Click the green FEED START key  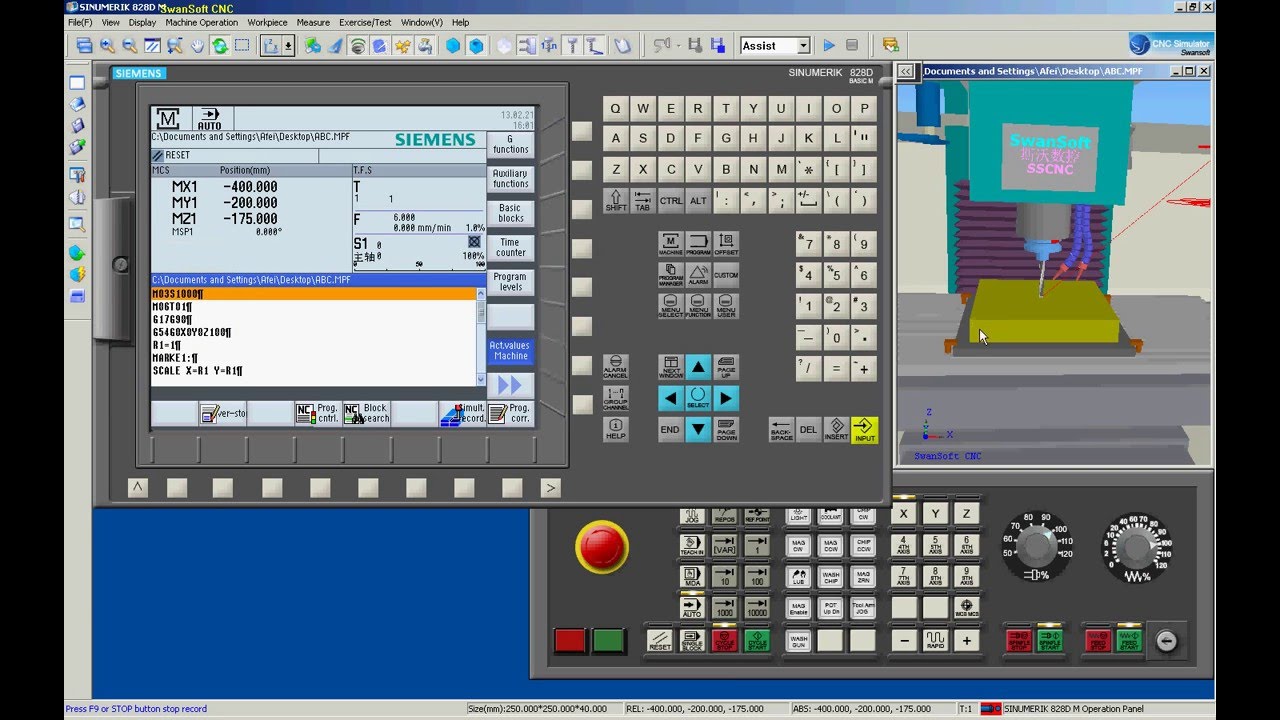[x=1129, y=640]
